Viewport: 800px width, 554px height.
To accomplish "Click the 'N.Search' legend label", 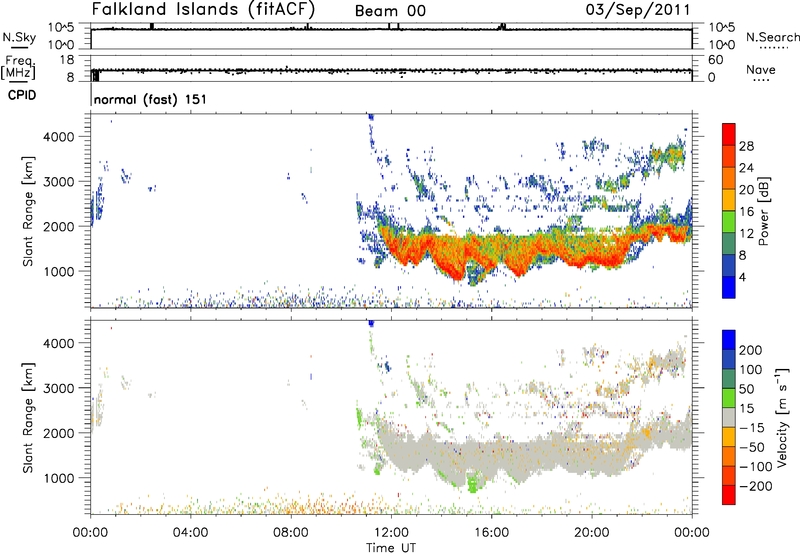I will pos(772,37).
